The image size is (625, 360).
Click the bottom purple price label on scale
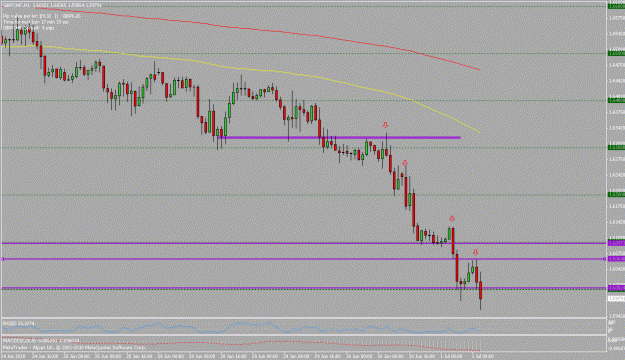click(616, 287)
